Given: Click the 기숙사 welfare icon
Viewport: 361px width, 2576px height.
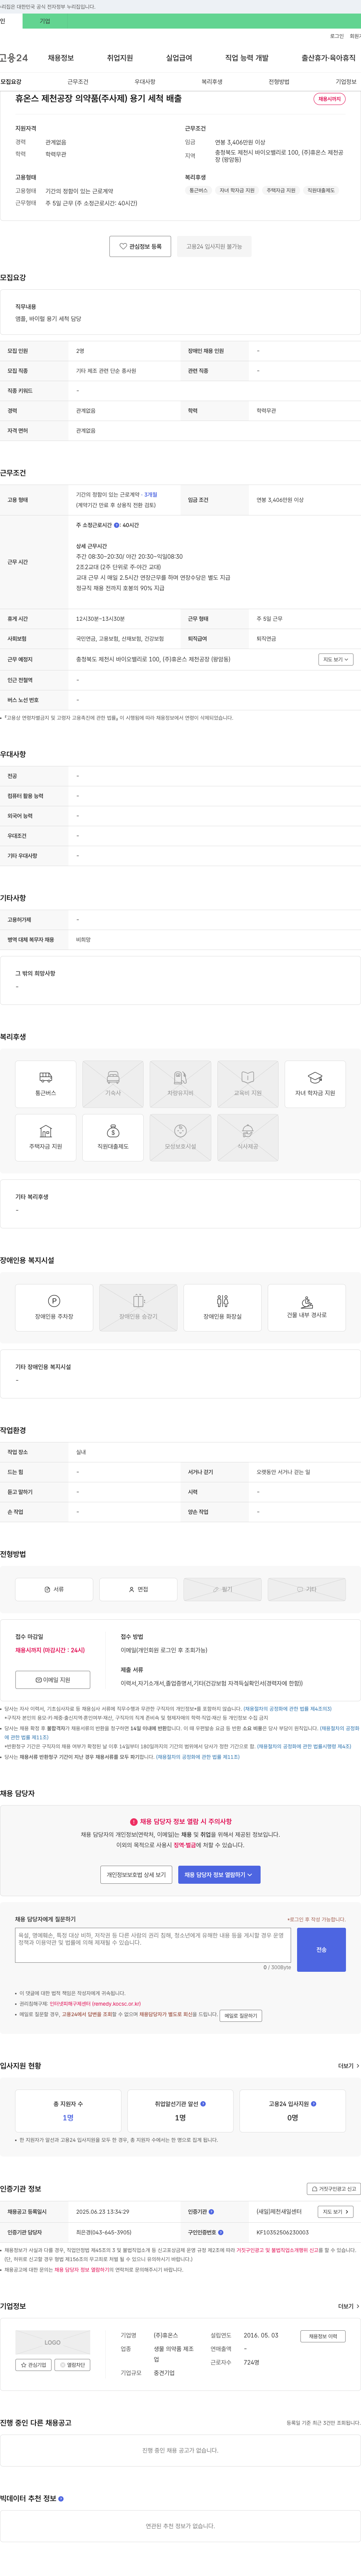Looking at the screenshot, I should (113, 1084).
